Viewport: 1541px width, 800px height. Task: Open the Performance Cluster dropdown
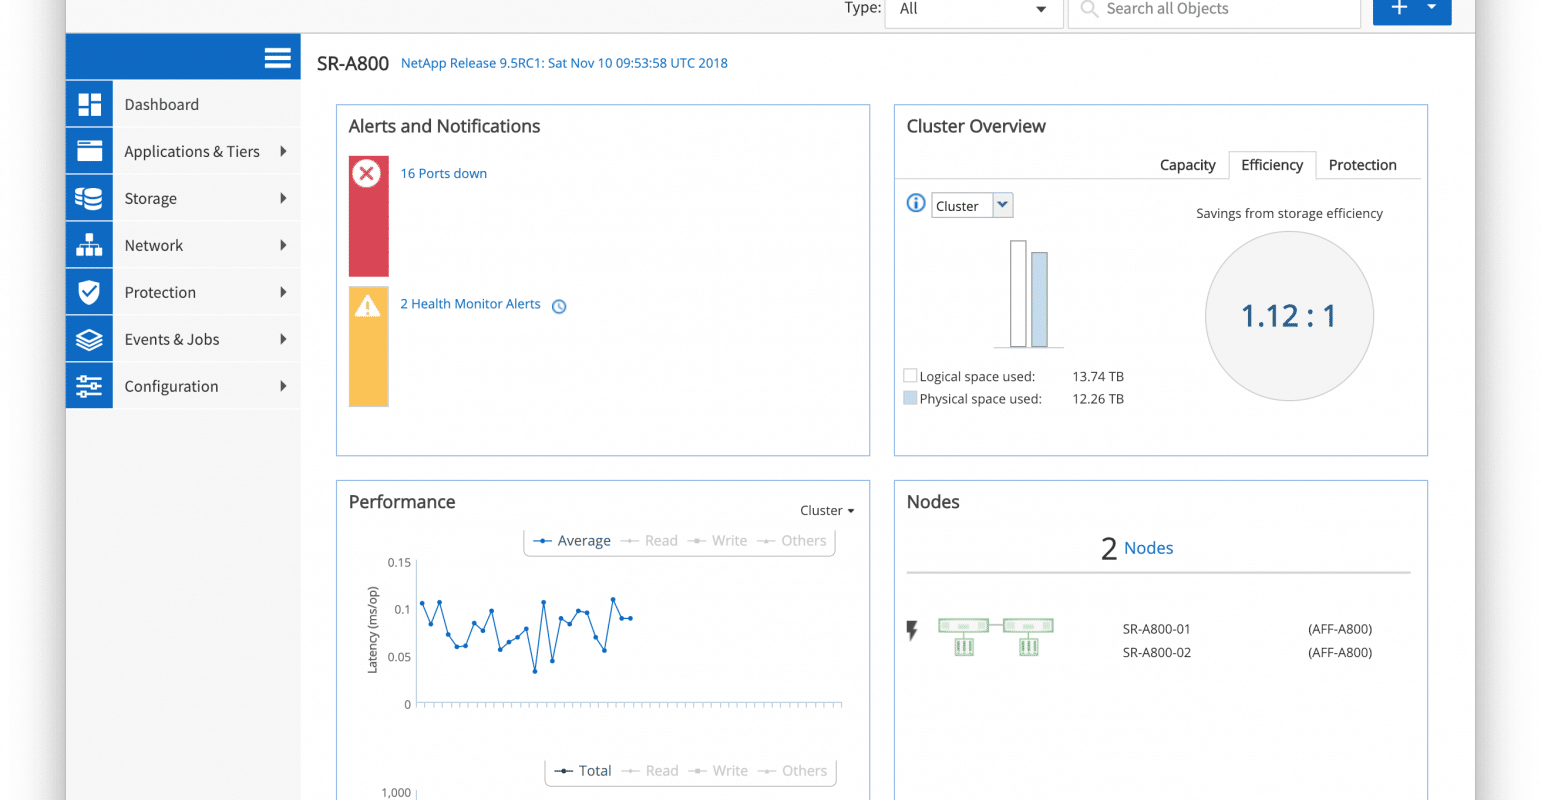click(827, 510)
